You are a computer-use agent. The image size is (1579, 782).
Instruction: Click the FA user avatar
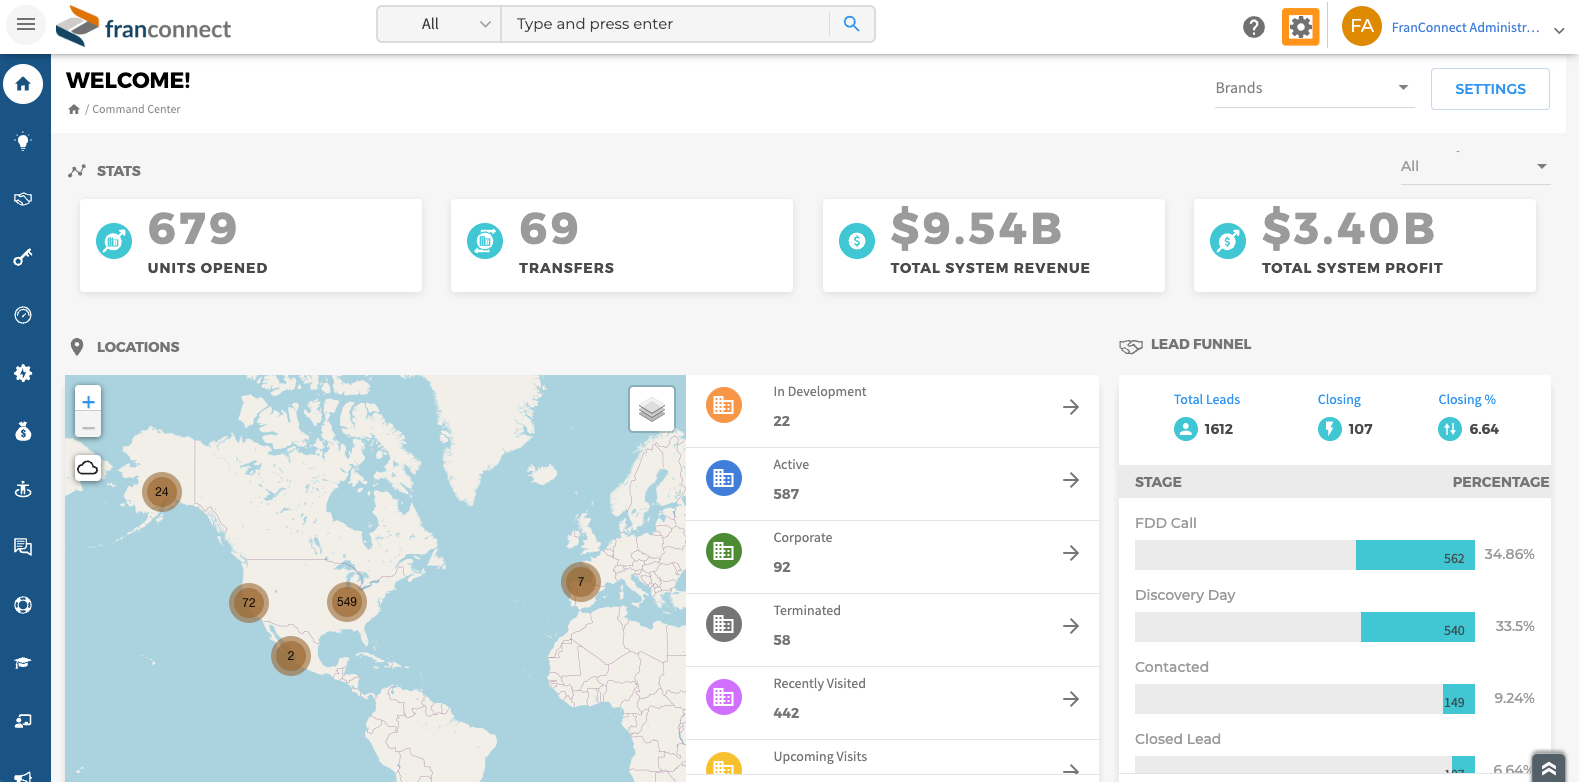(1362, 27)
